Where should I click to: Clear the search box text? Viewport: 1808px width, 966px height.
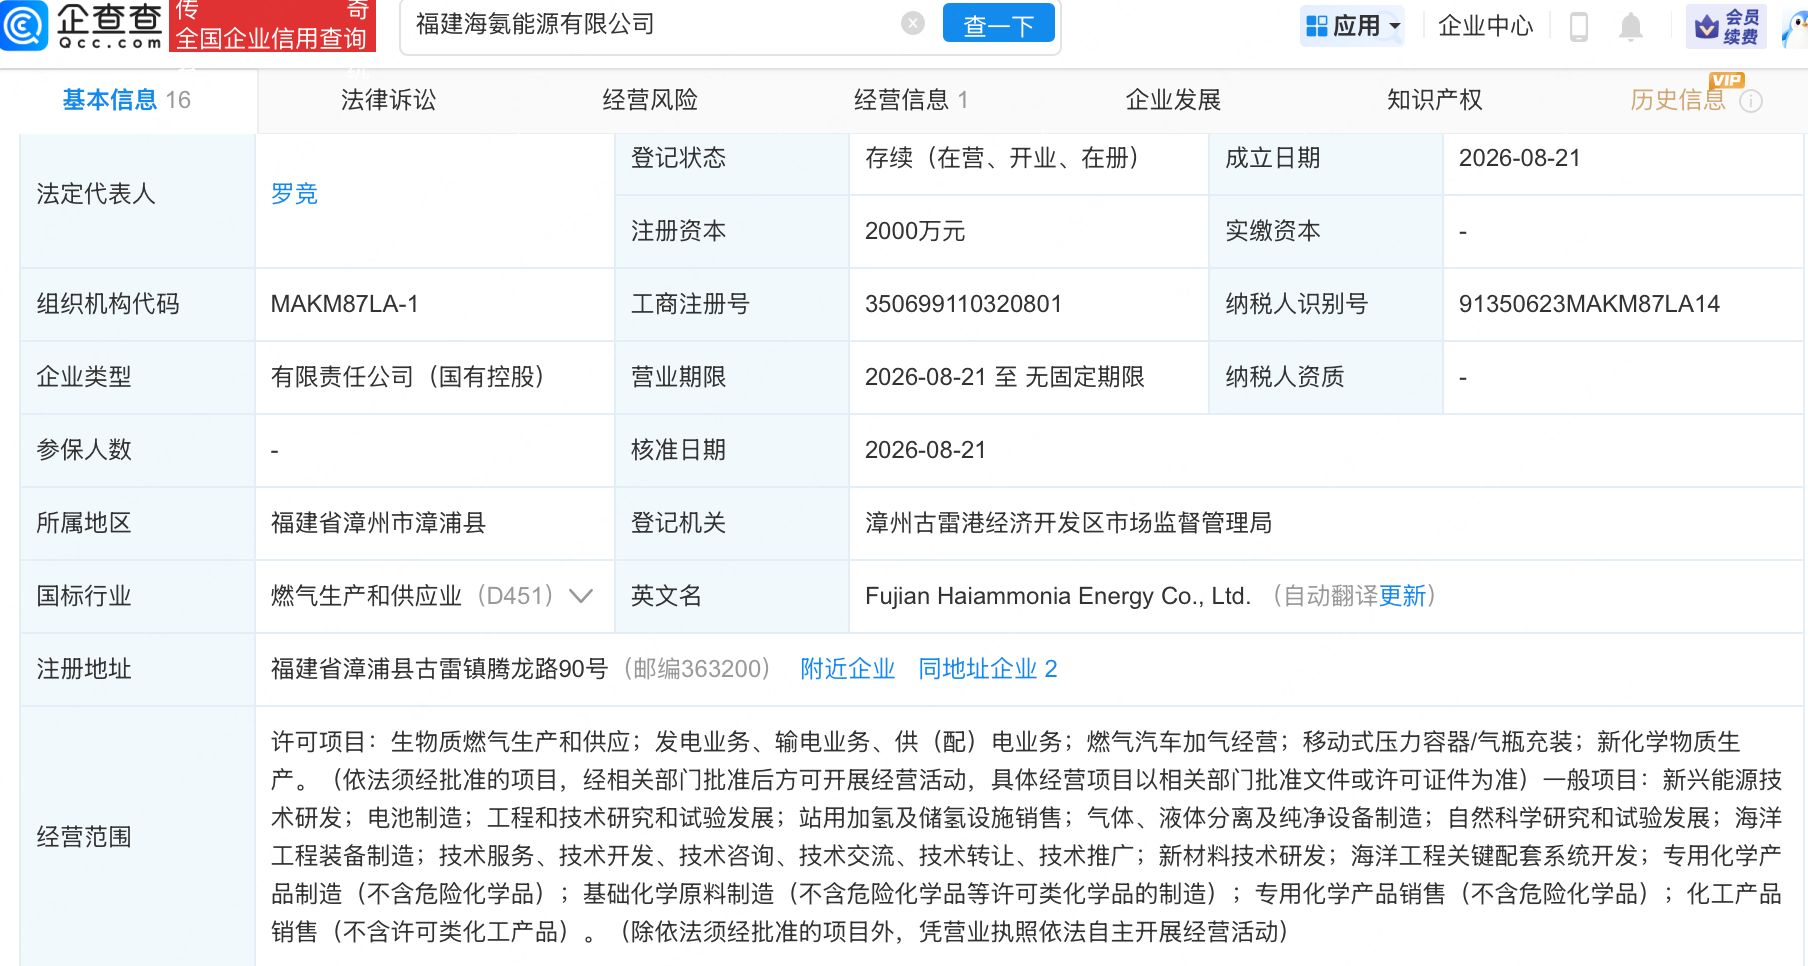(913, 24)
